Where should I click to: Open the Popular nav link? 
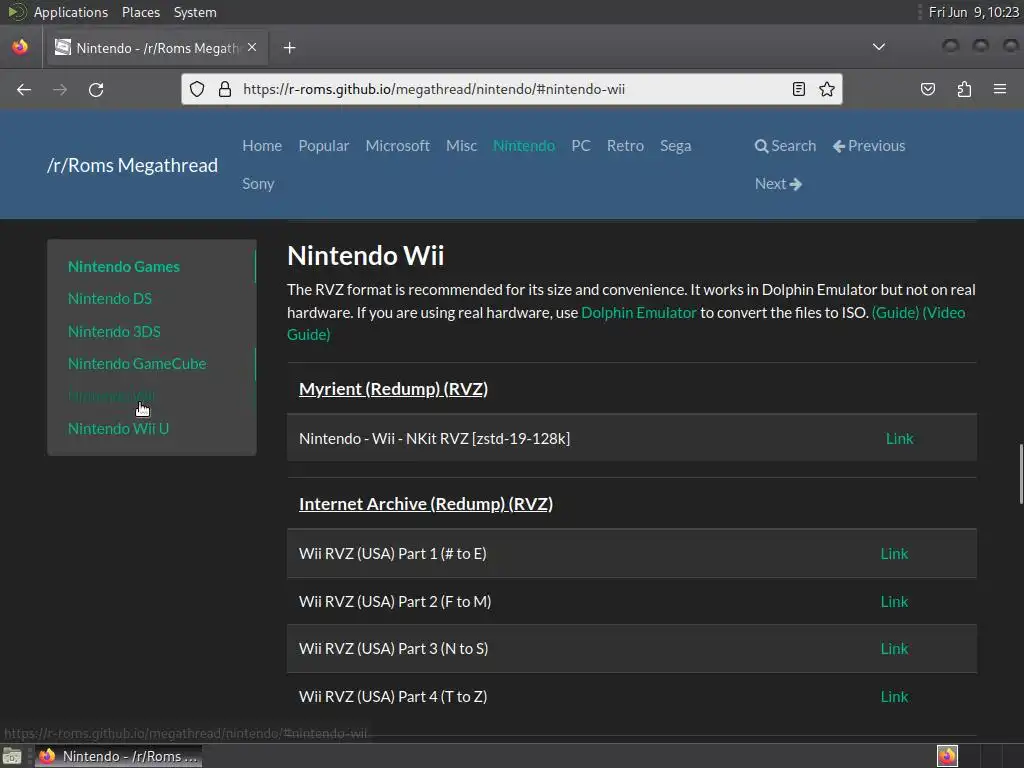point(324,146)
